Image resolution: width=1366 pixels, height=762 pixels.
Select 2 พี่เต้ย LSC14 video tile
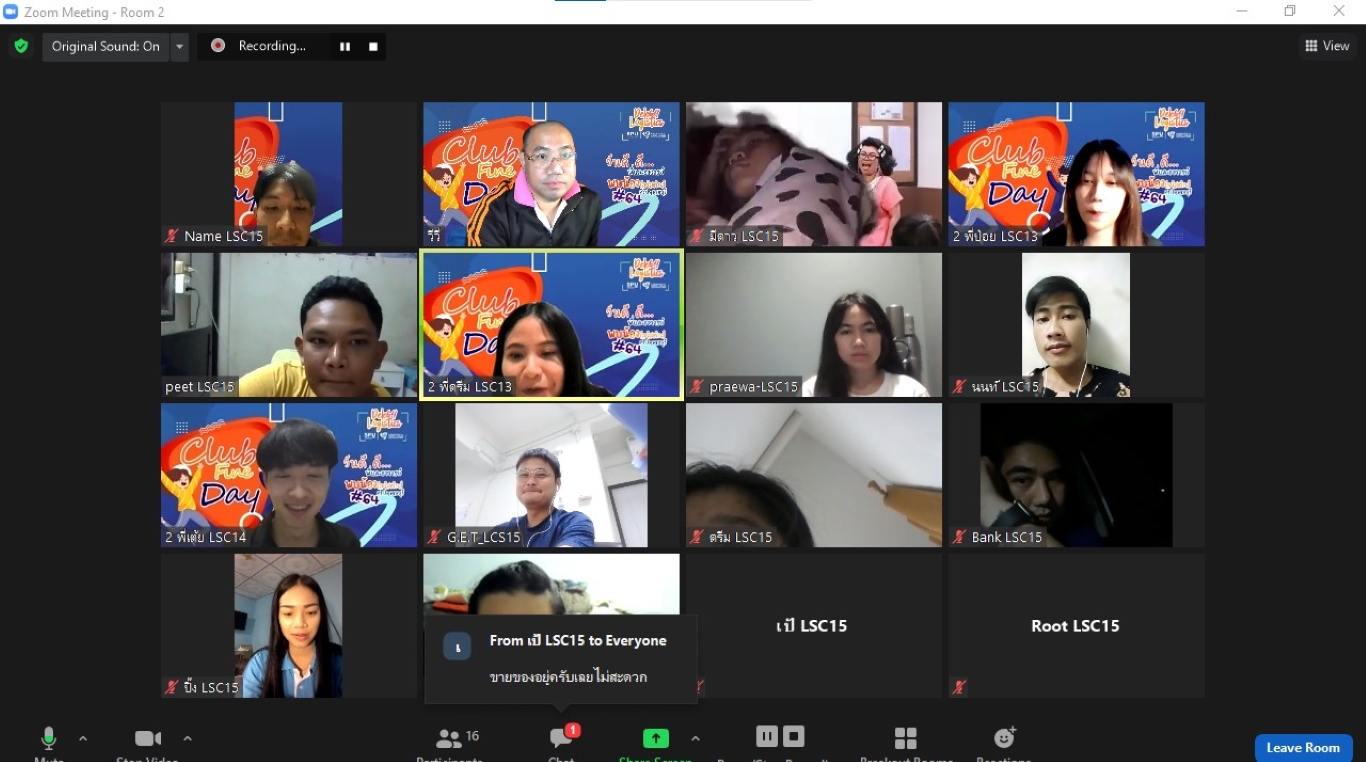pyautogui.click(x=288, y=475)
